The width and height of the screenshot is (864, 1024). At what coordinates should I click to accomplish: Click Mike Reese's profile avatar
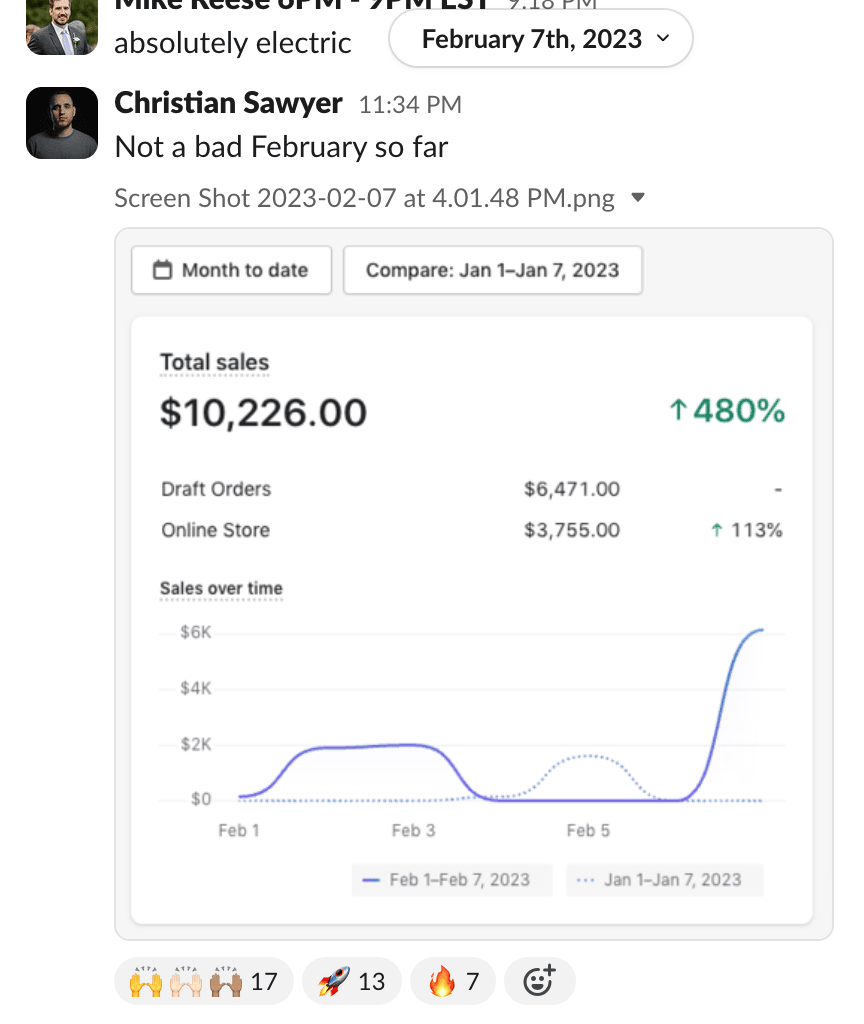pyautogui.click(x=61, y=27)
